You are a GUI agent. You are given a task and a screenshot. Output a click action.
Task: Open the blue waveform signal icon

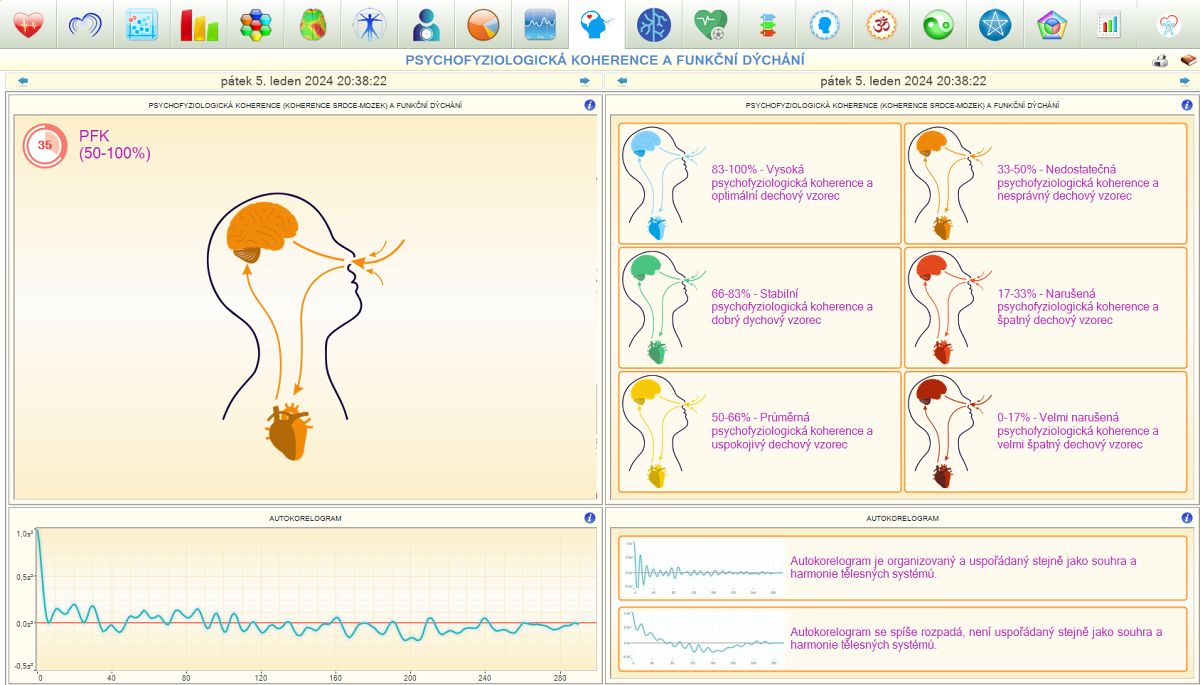point(541,24)
